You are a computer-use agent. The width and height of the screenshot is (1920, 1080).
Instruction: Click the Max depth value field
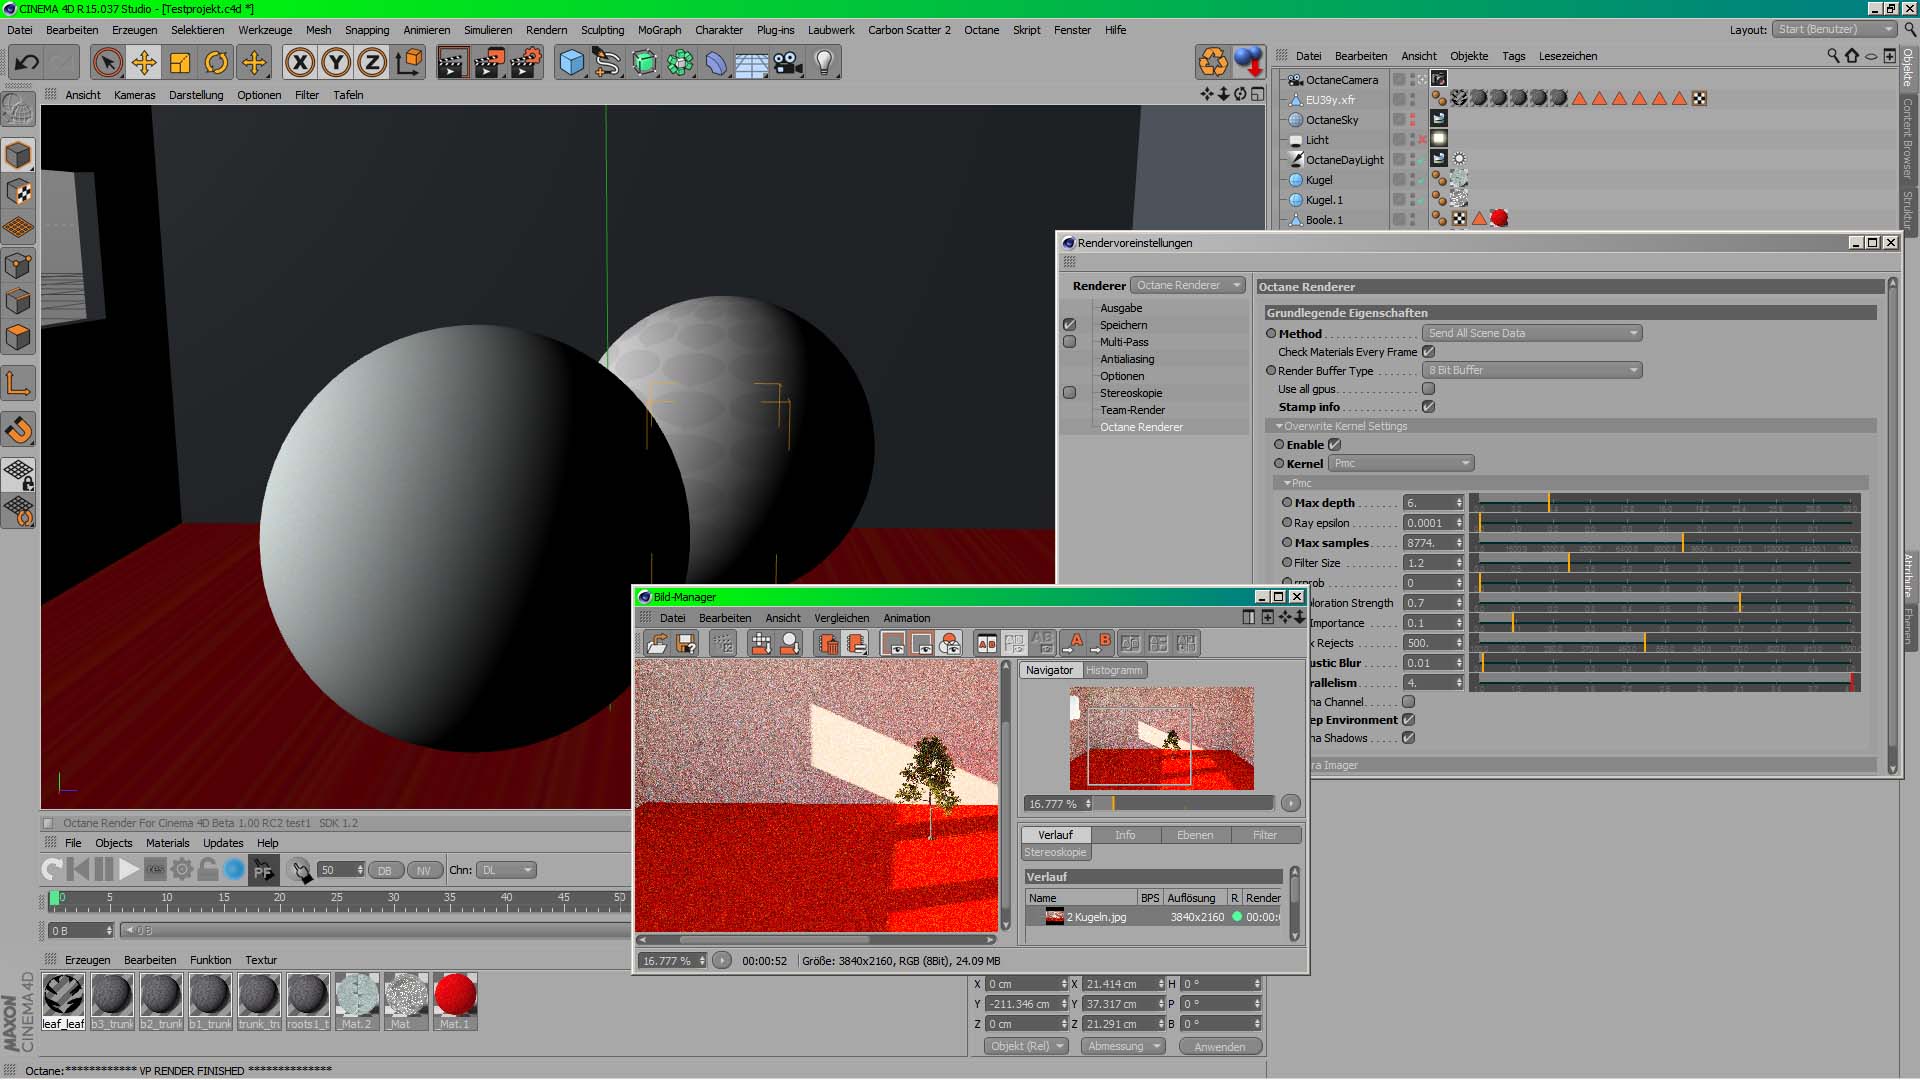pyautogui.click(x=1427, y=503)
